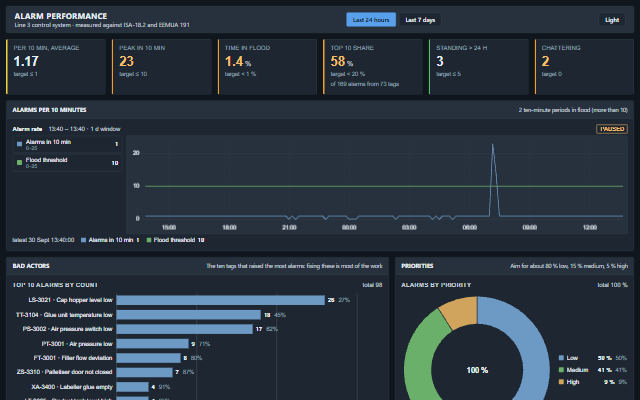Click the 100 % donut center label
This screenshot has height=400, width=640.
[477, 370]
